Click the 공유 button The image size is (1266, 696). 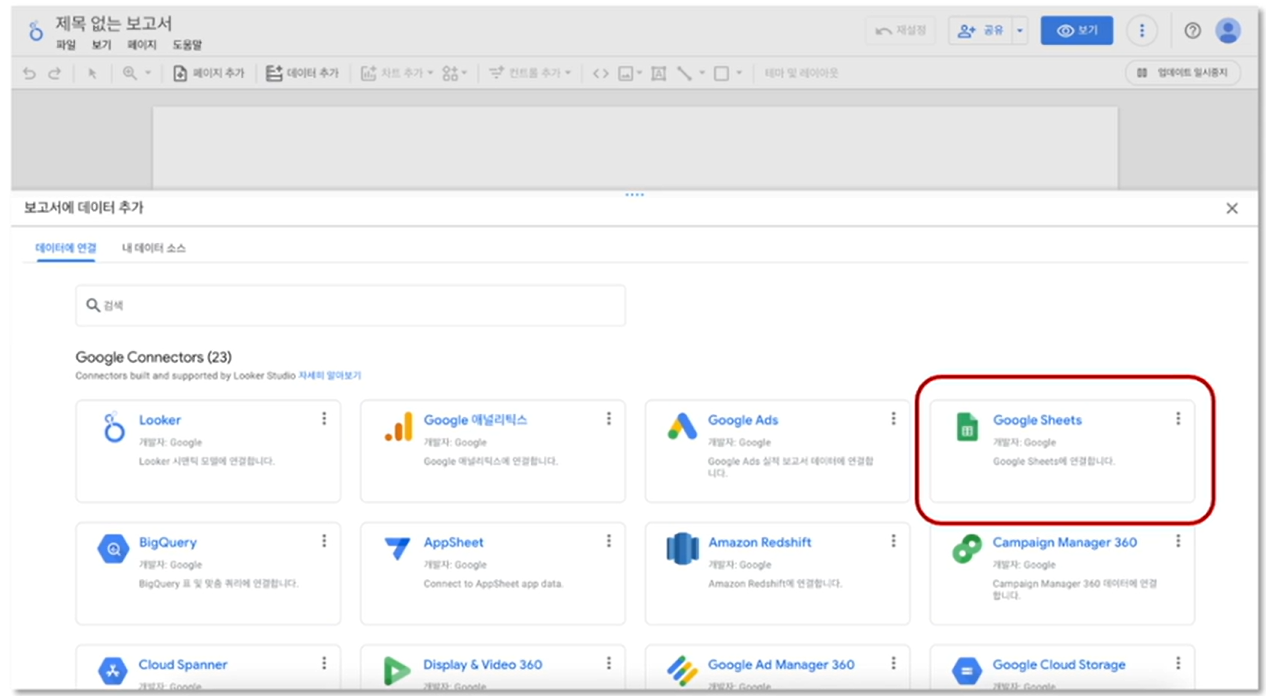[980, 31]
